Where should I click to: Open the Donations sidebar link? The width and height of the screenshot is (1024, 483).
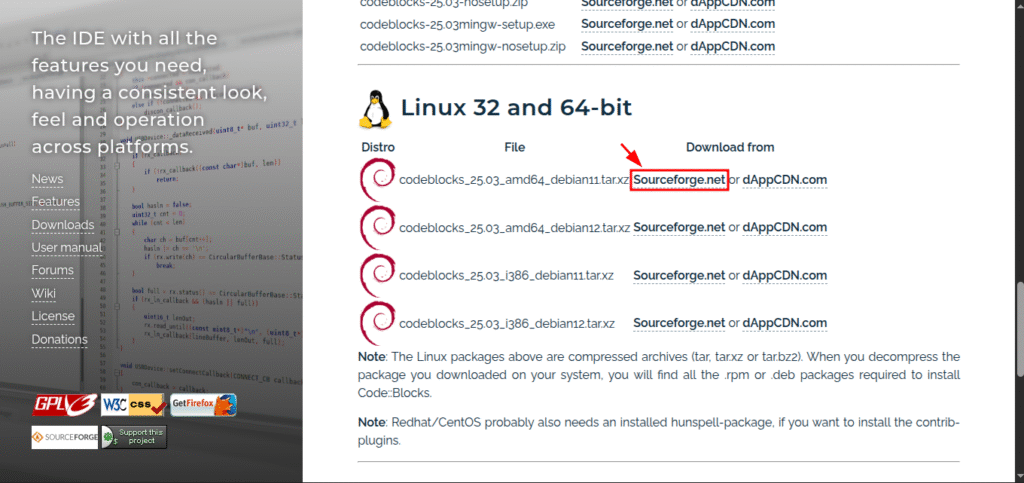click(x=59, y=339)
